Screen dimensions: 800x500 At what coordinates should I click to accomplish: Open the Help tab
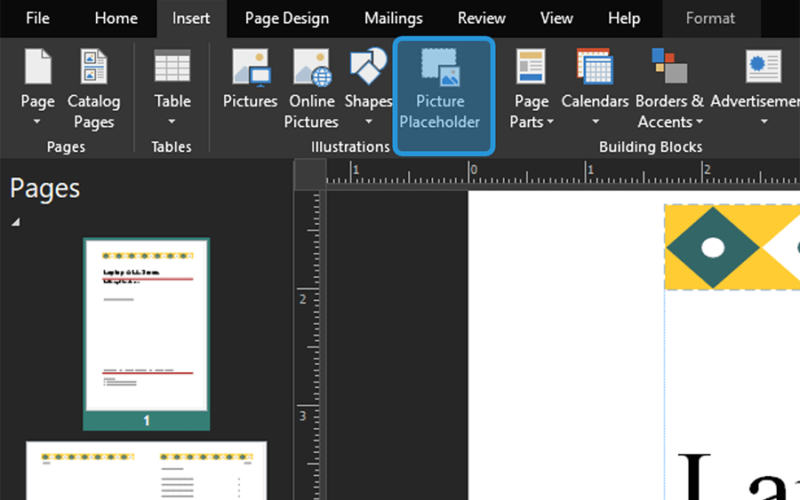[623, 18]
